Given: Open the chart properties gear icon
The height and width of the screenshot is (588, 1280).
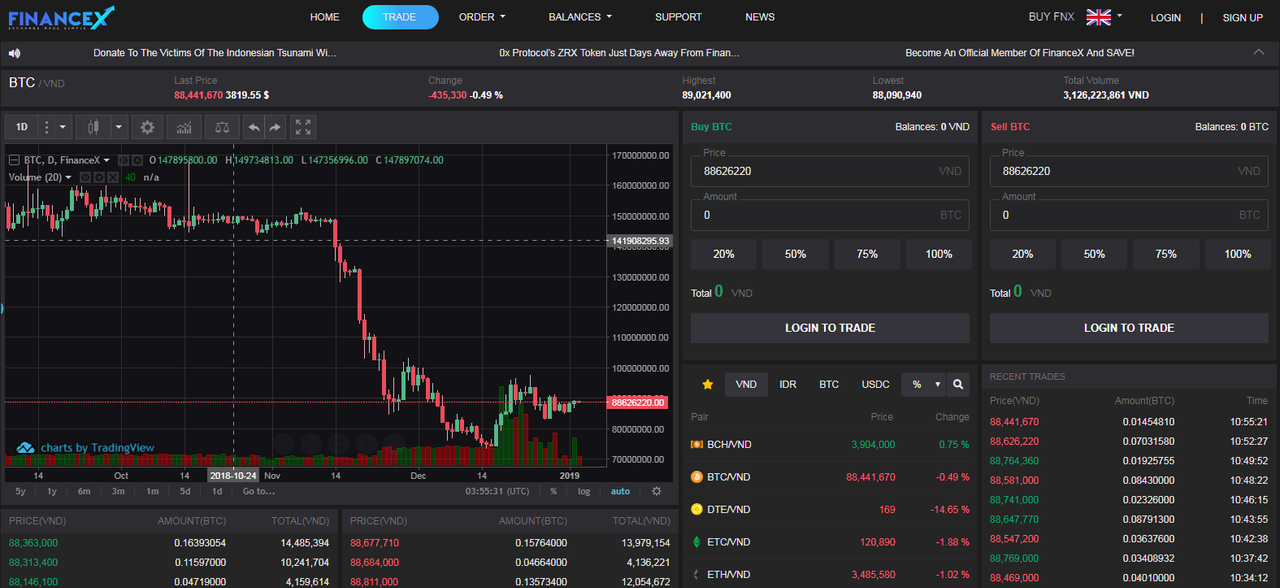Looking at the screenshot, I should coord(147,127).
